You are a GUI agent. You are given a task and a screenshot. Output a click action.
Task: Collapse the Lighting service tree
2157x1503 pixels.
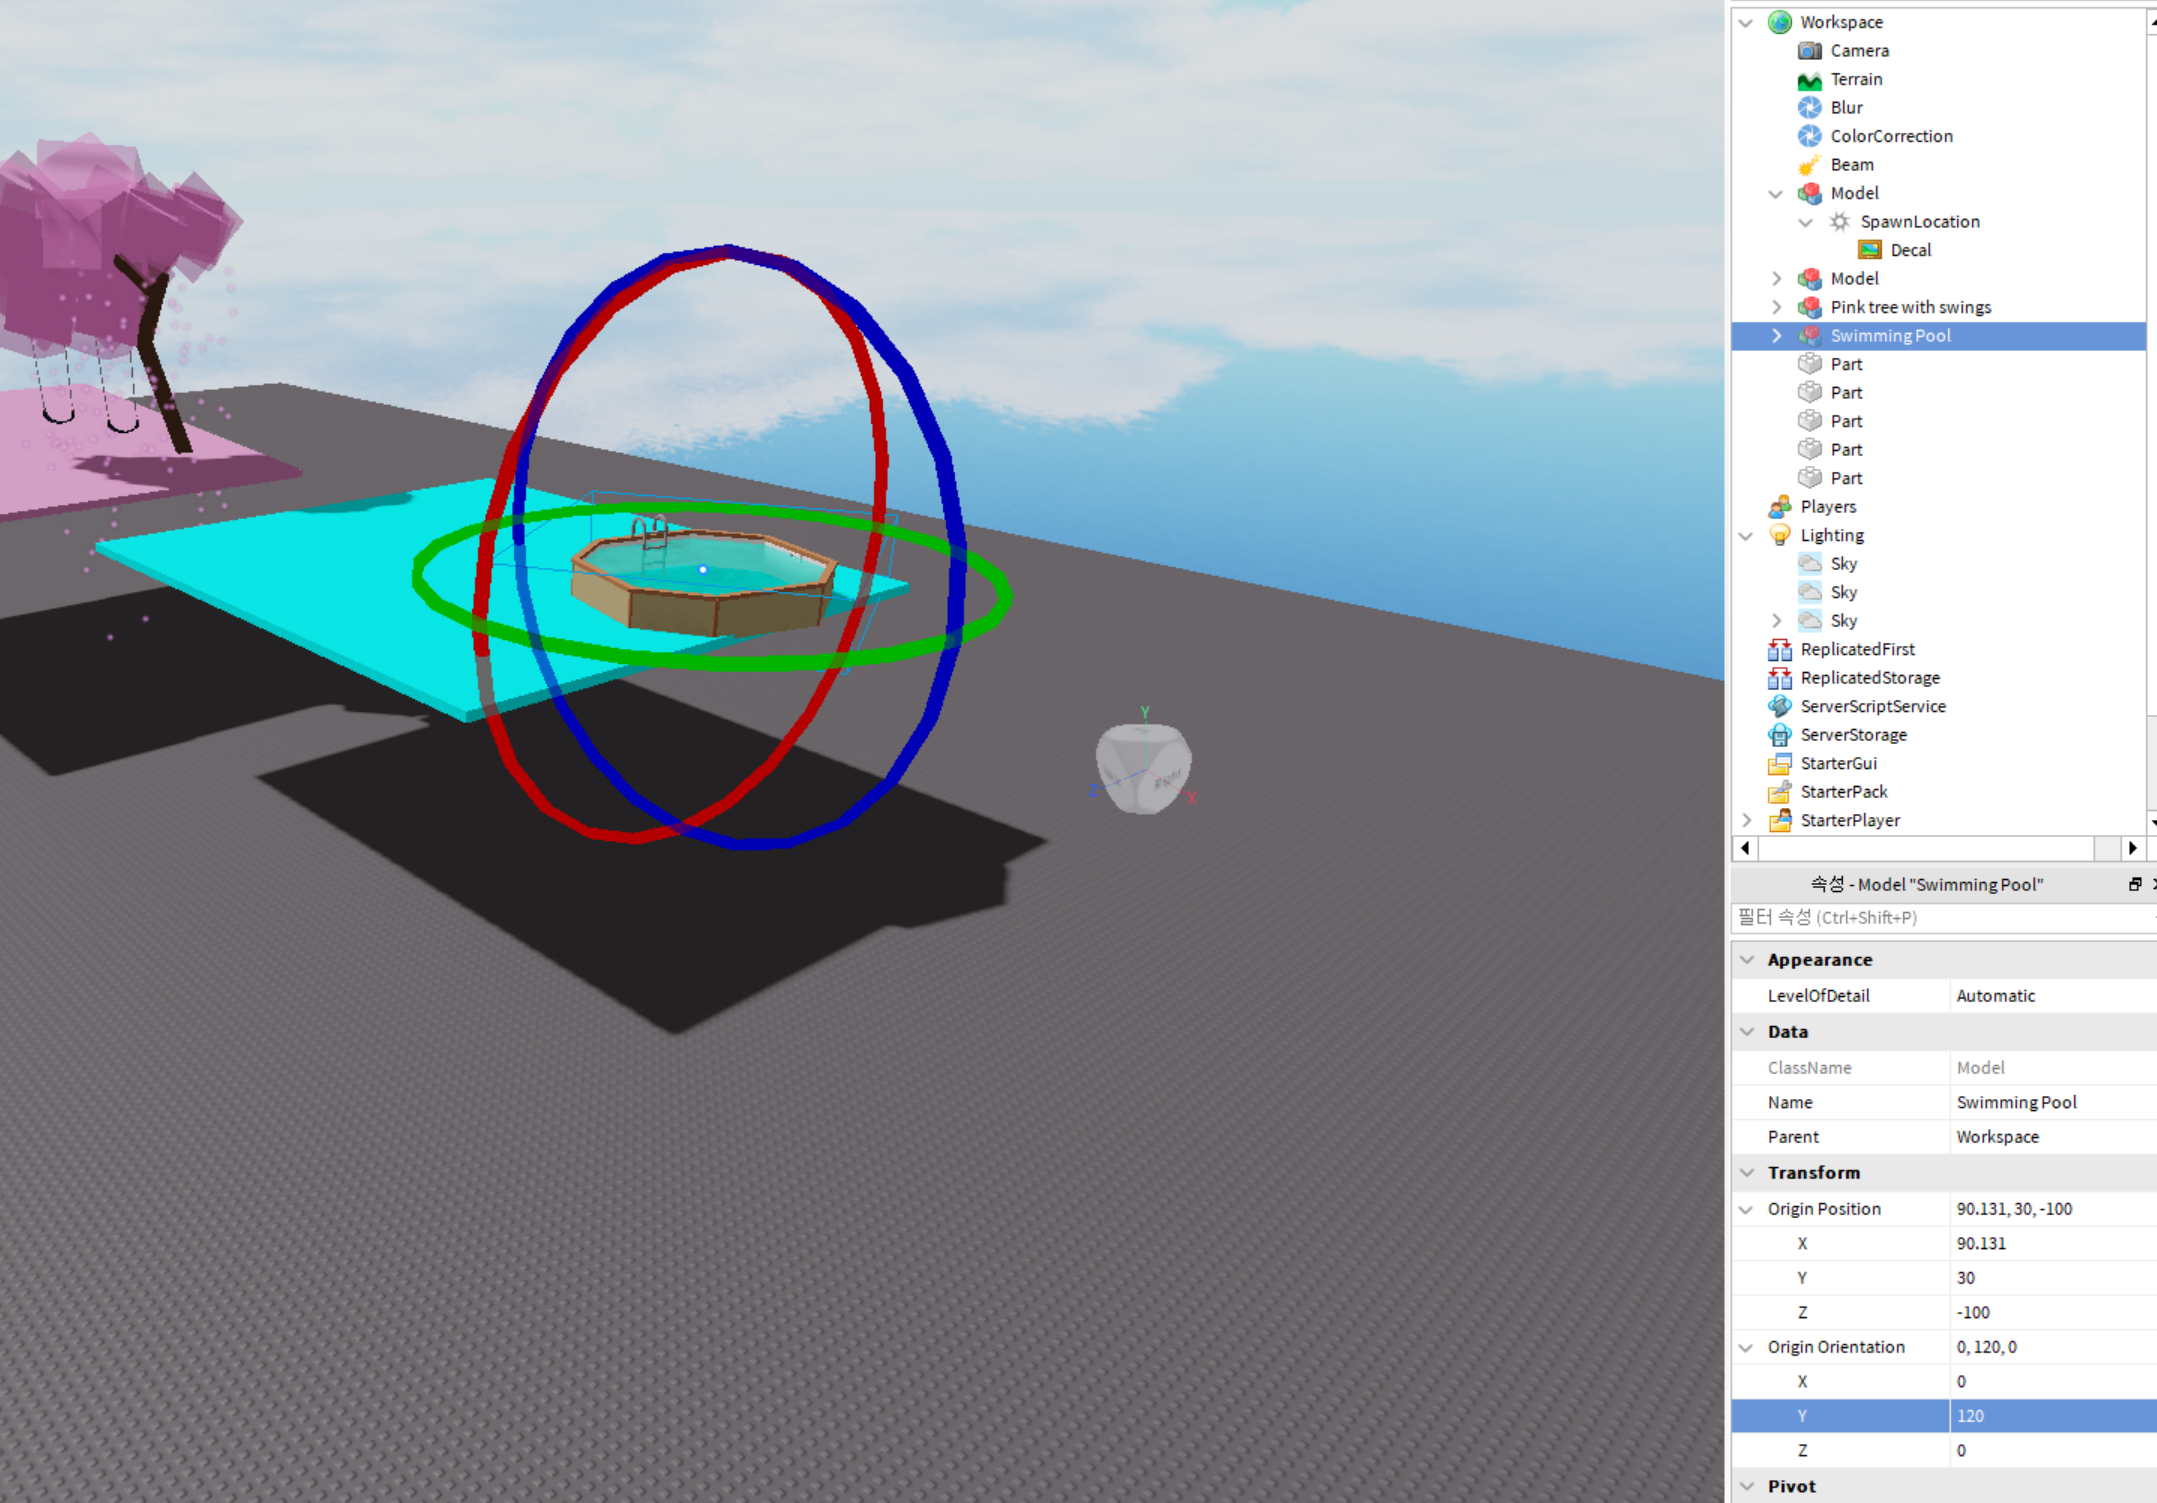tap(1747, 536)
